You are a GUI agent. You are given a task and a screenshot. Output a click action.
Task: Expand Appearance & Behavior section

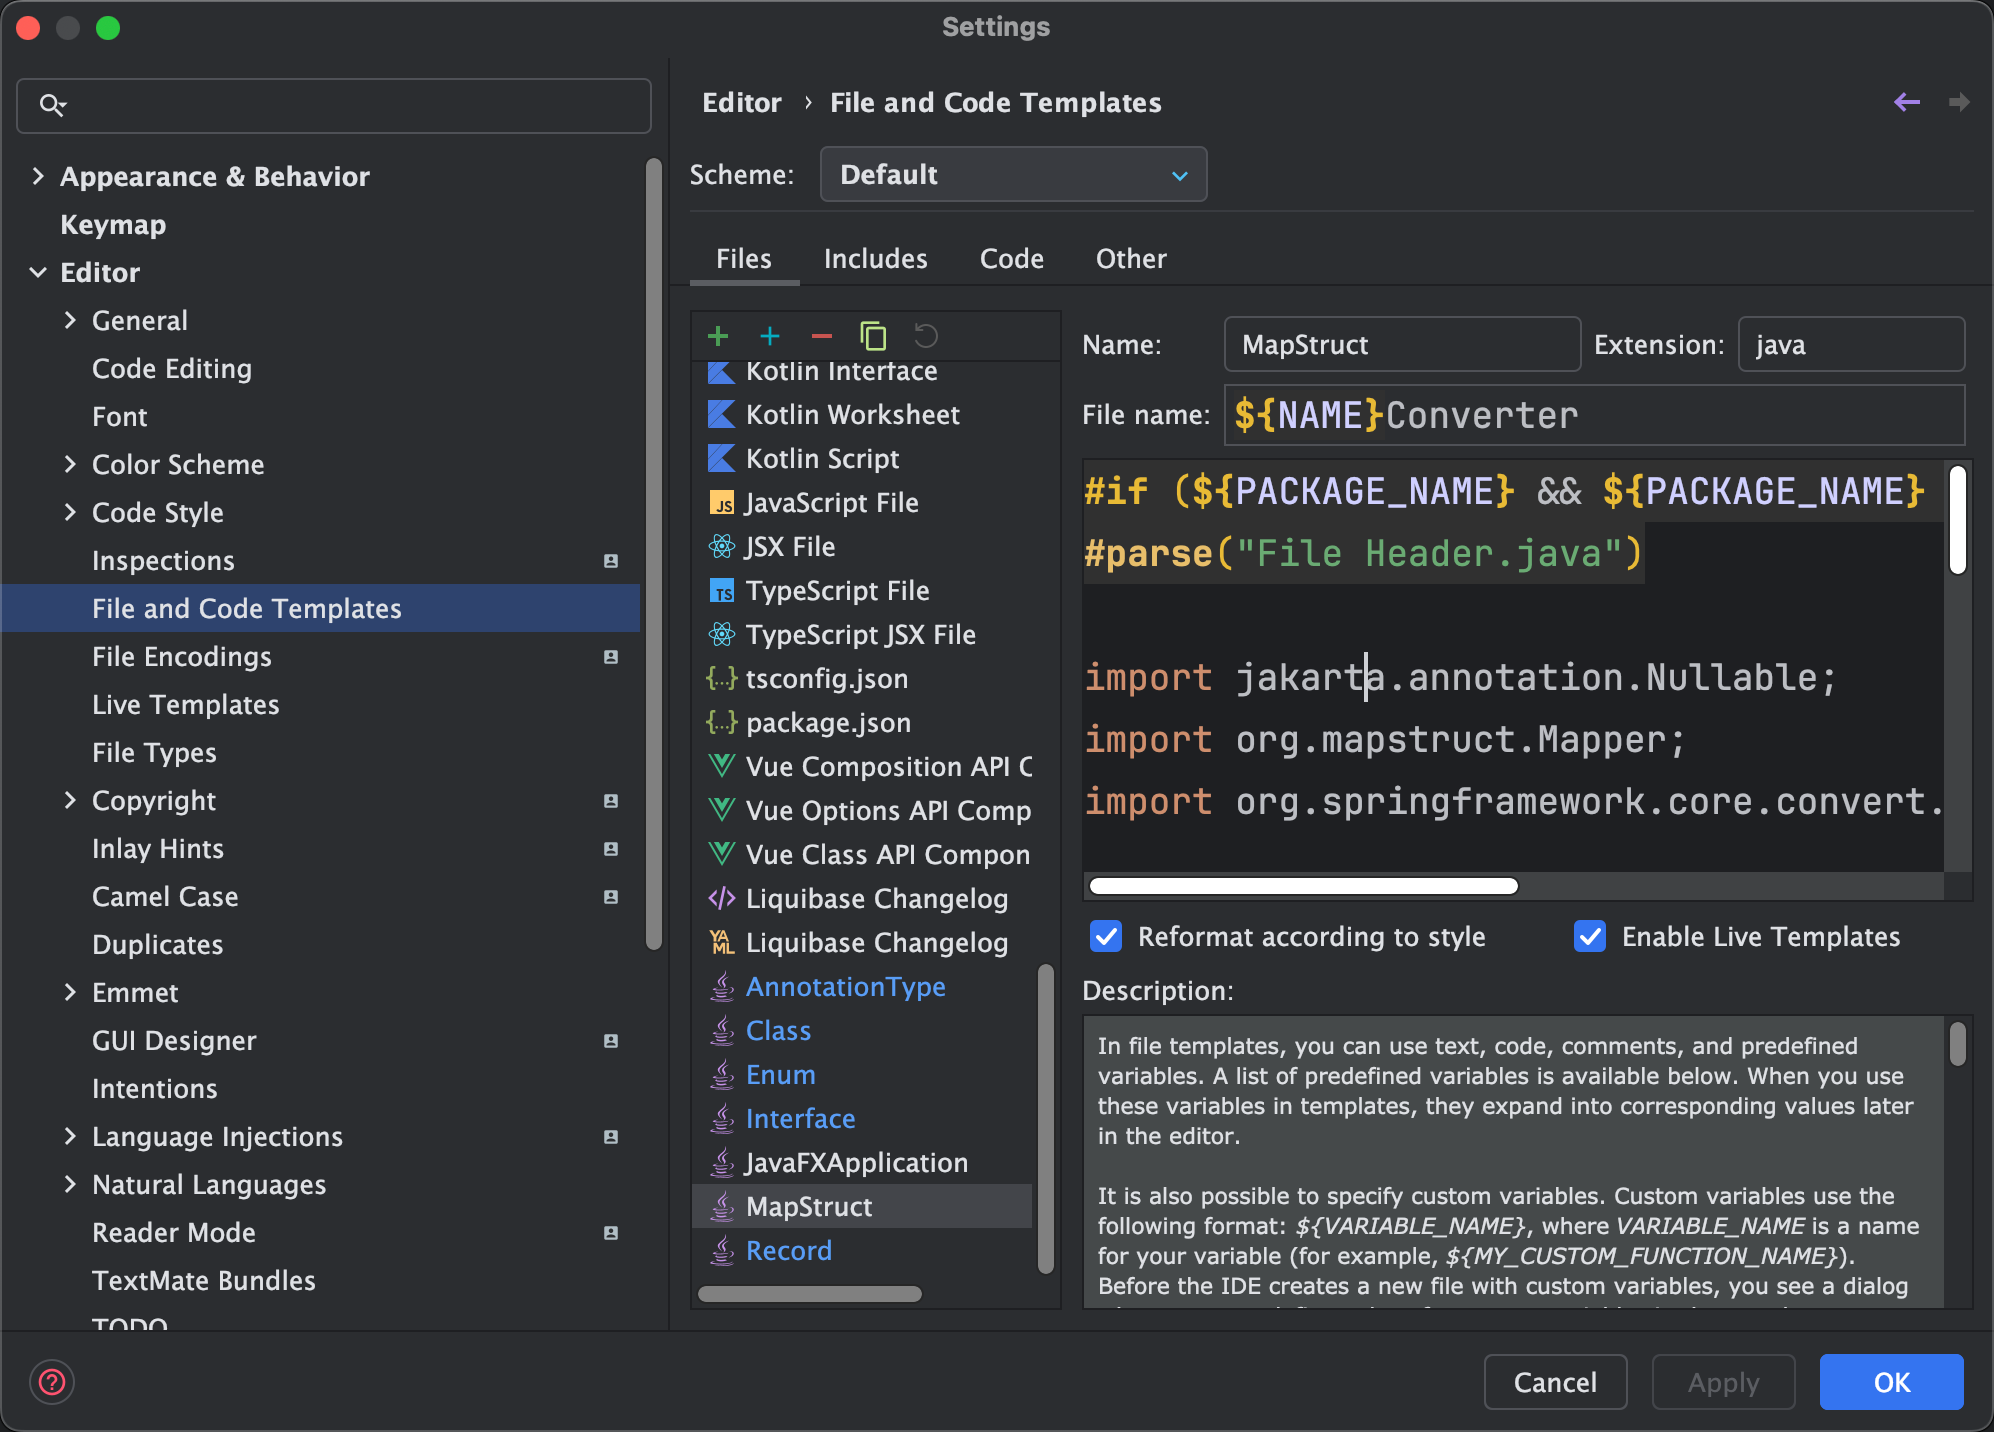38,177
